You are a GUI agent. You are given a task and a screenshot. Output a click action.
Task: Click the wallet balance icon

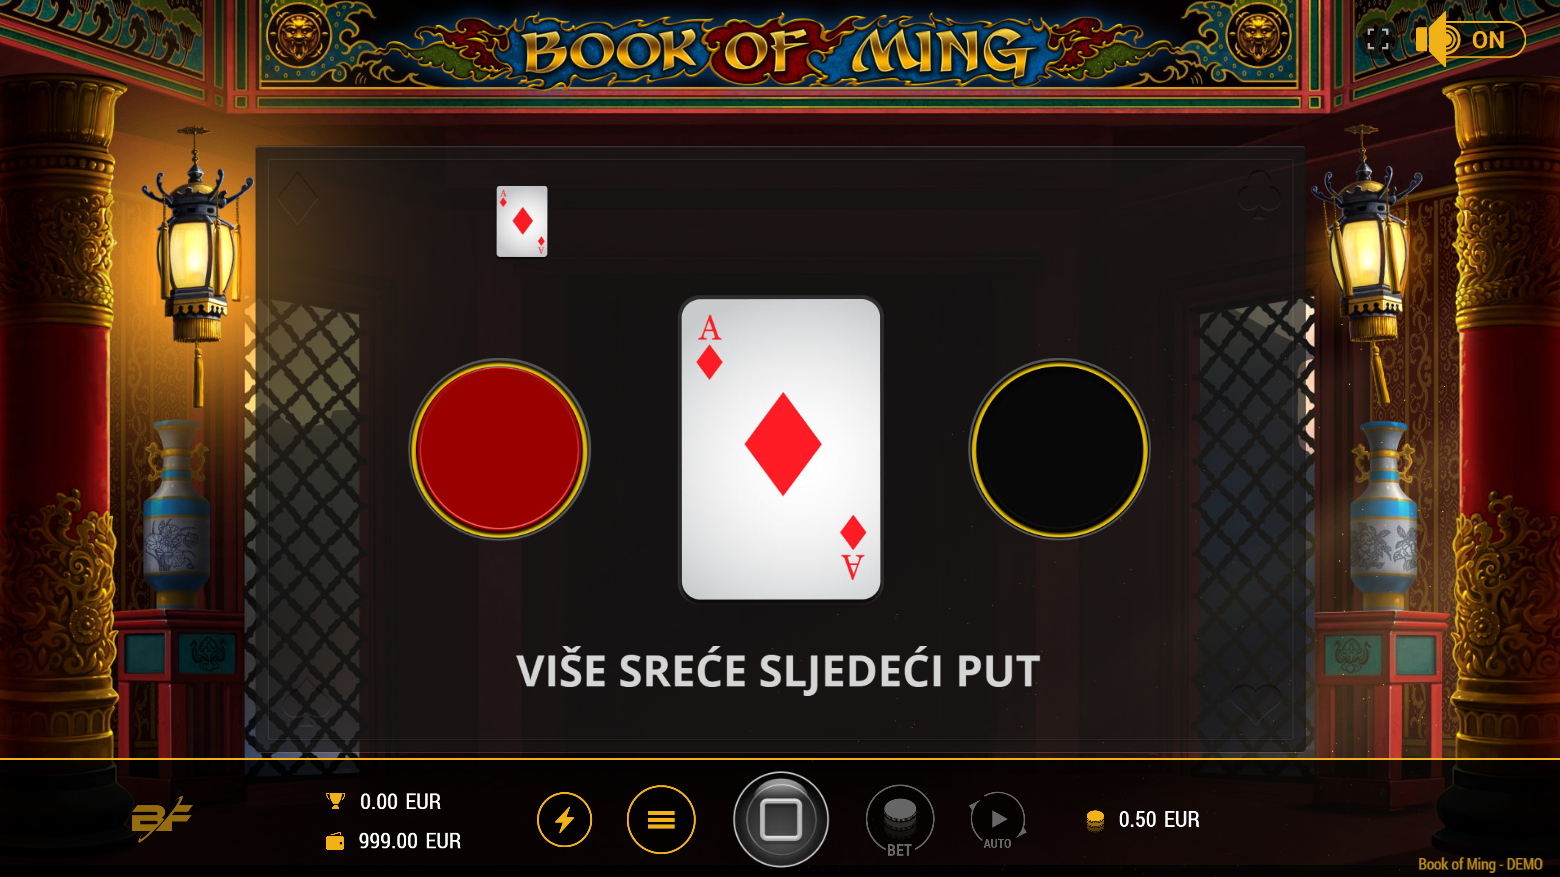point(335,842)
